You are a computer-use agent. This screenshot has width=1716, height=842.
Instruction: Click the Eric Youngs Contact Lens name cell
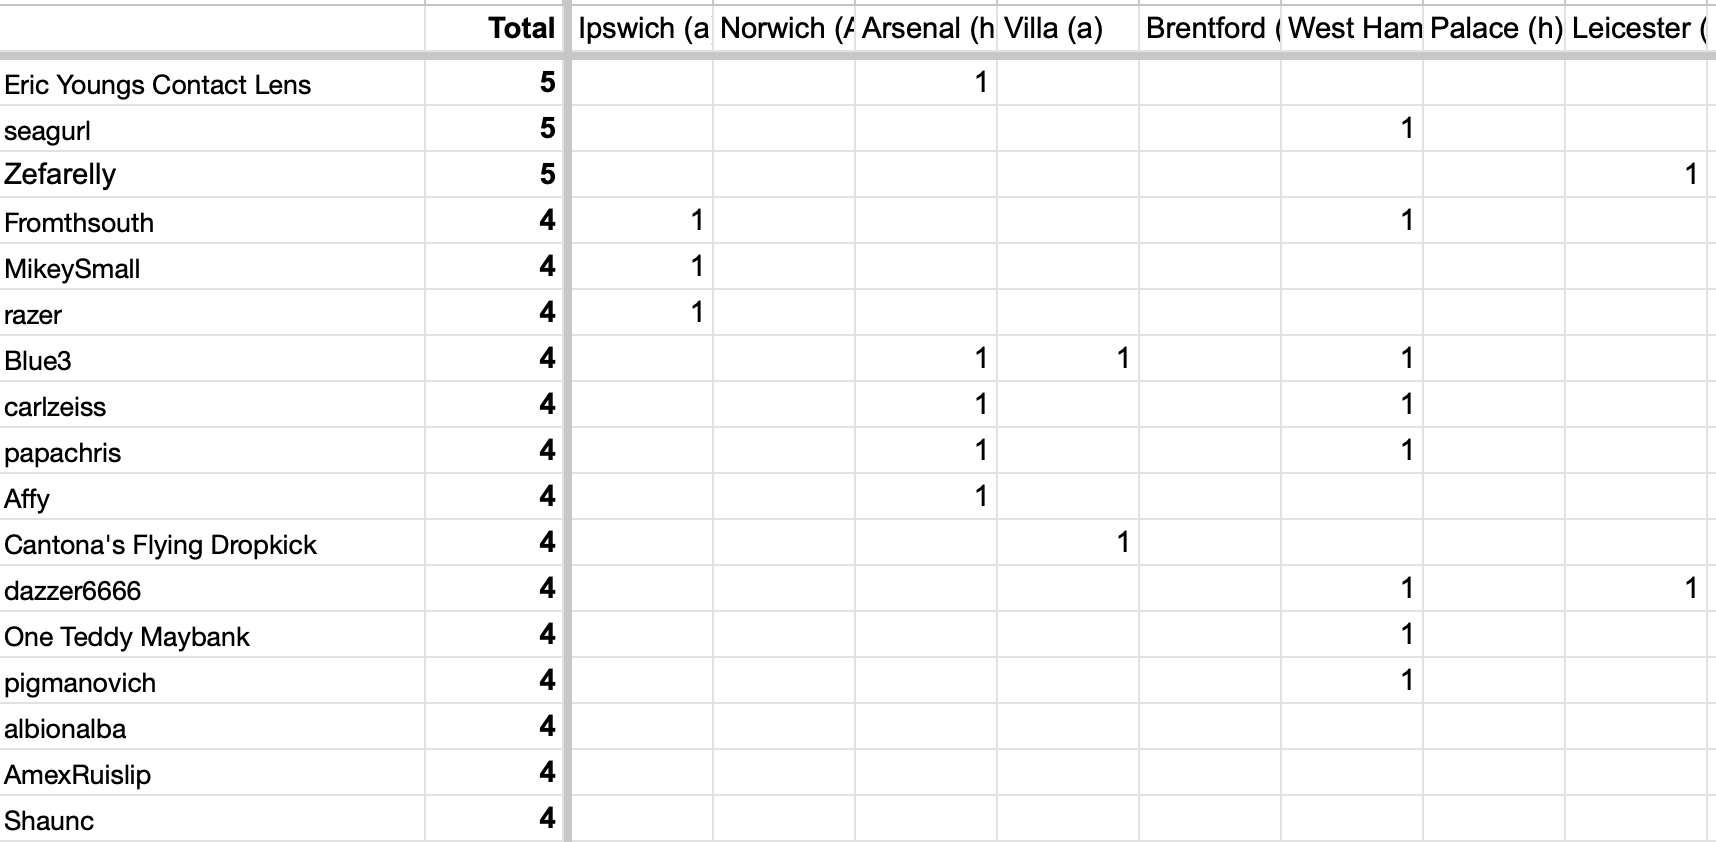(x=213, y=83)
